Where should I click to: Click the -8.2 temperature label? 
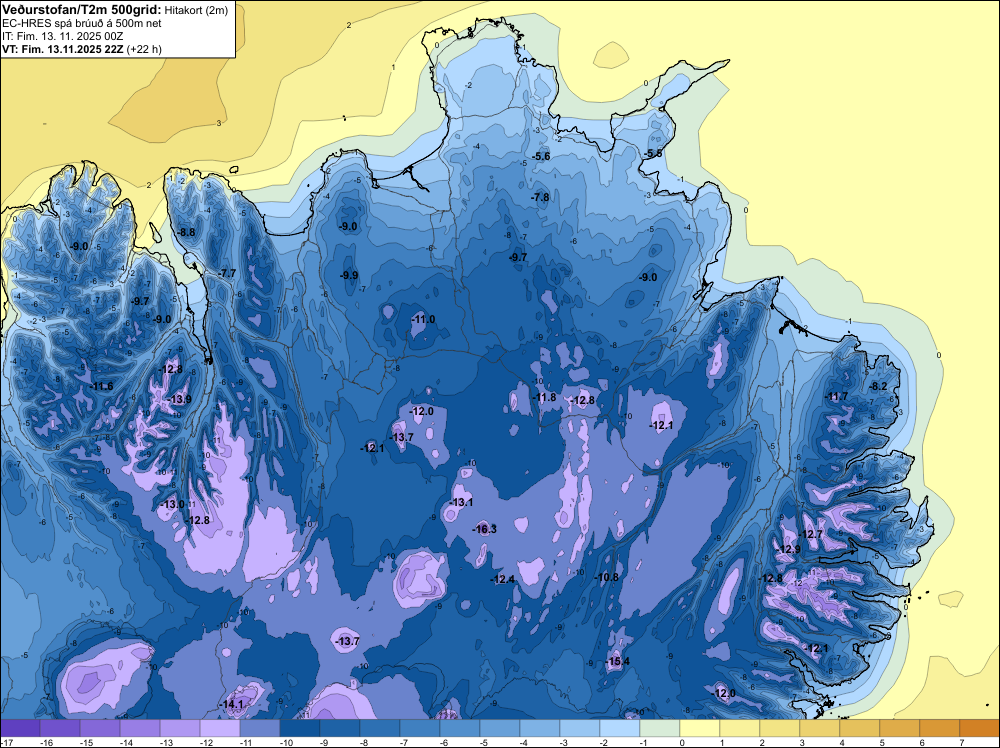tap(878, 386)
